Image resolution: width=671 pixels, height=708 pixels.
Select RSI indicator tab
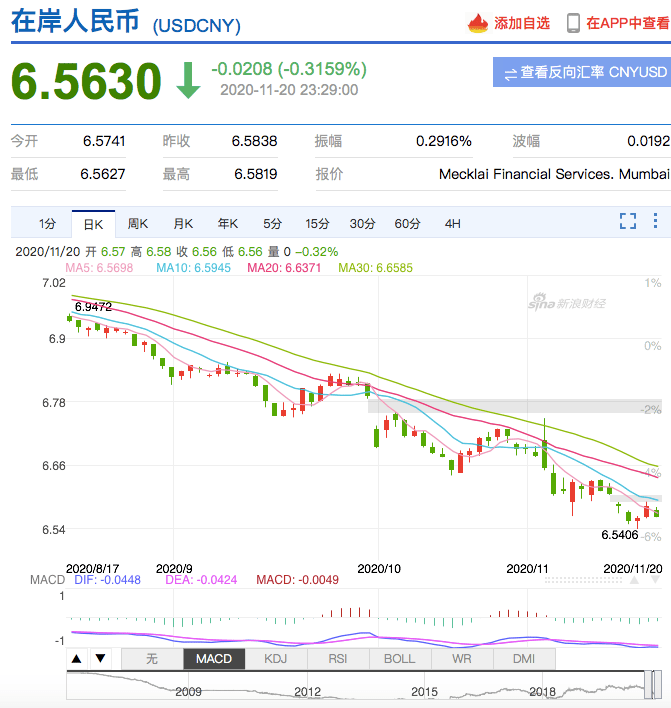pos(338,659)
